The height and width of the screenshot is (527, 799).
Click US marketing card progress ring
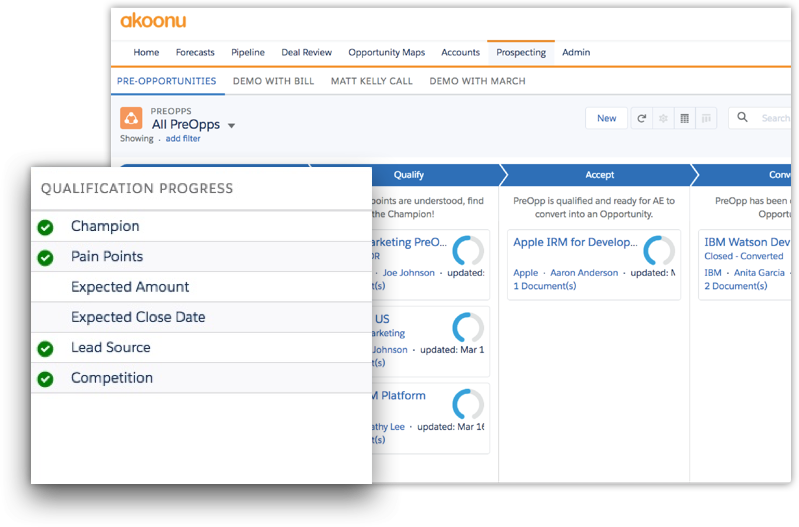467,328
